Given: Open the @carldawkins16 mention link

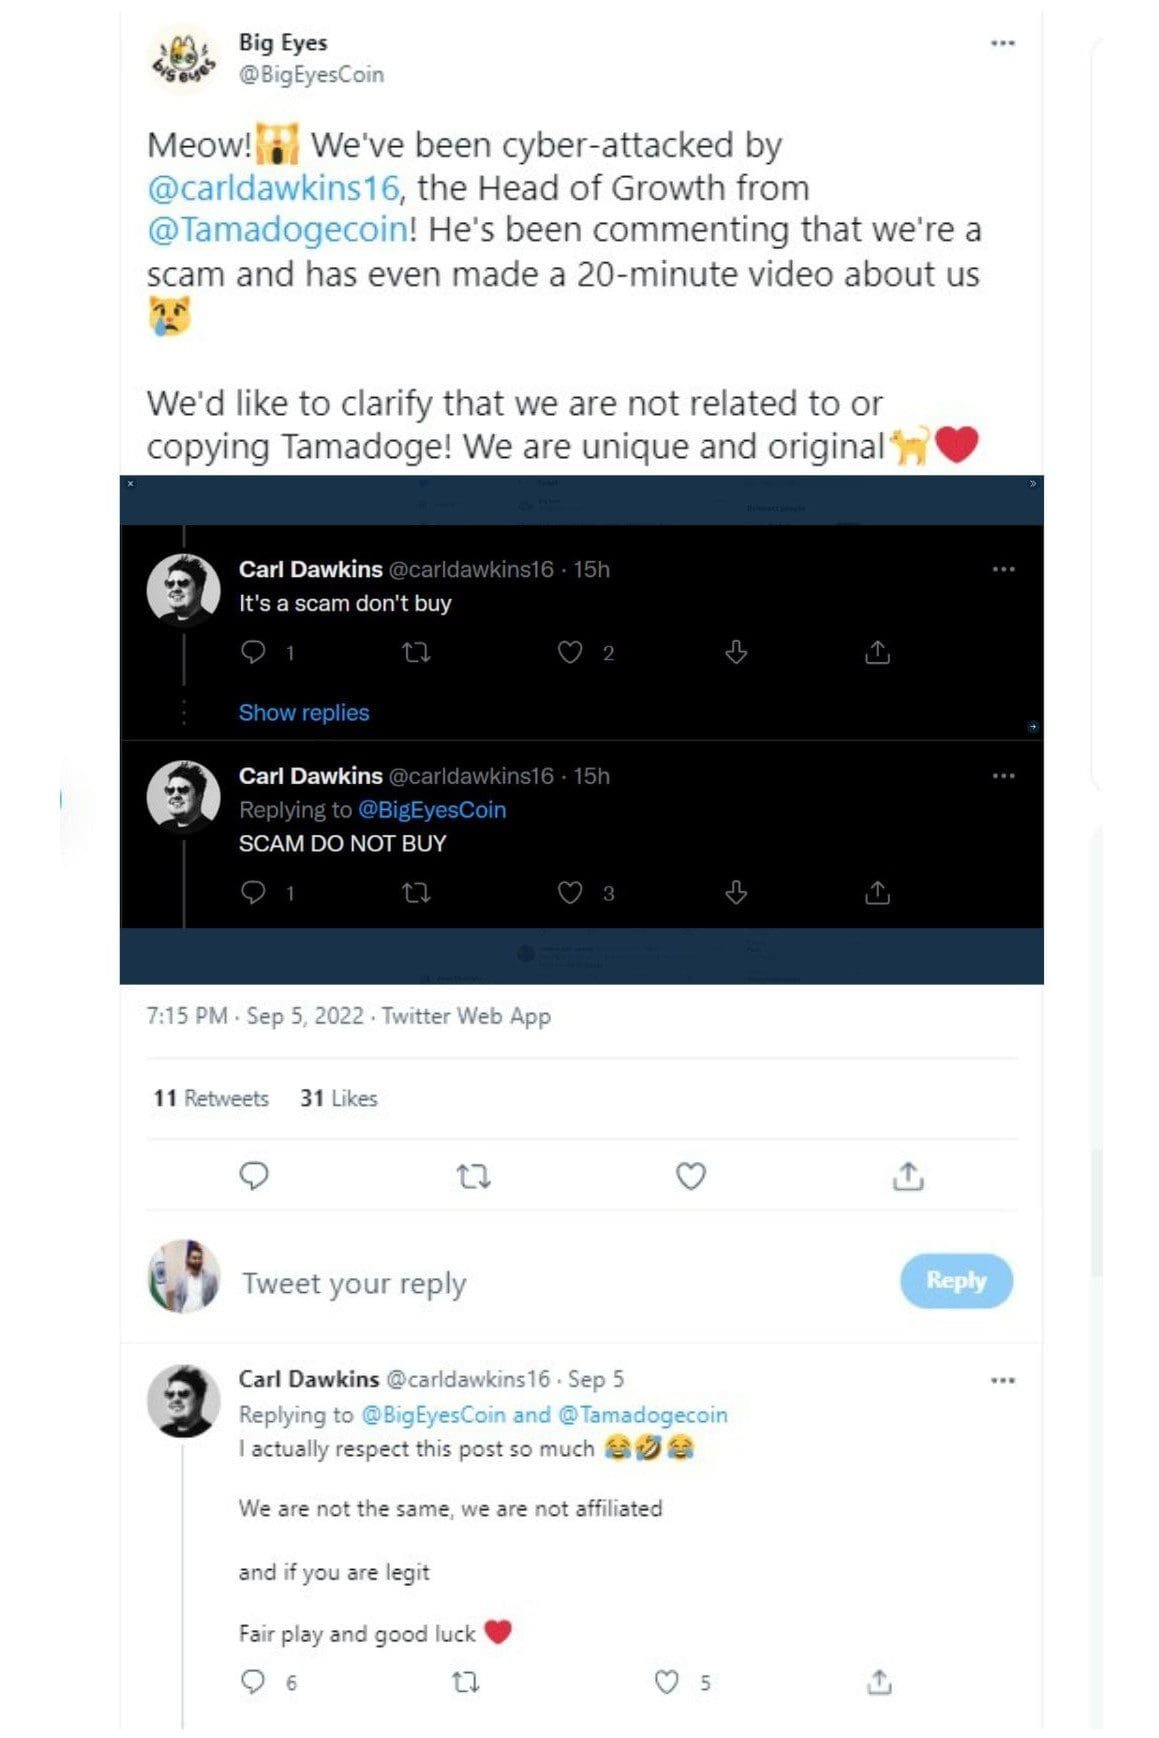Looking at the screenshot, I should 273,188.
